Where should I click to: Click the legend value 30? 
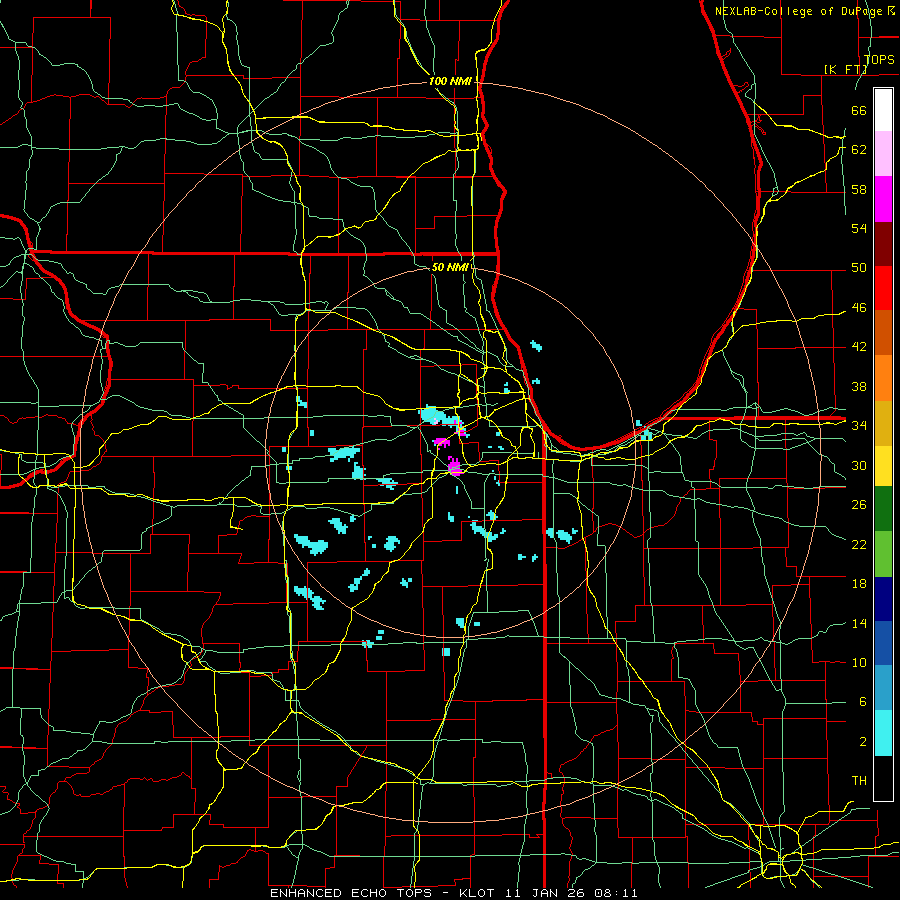click(x=859, y=465)
